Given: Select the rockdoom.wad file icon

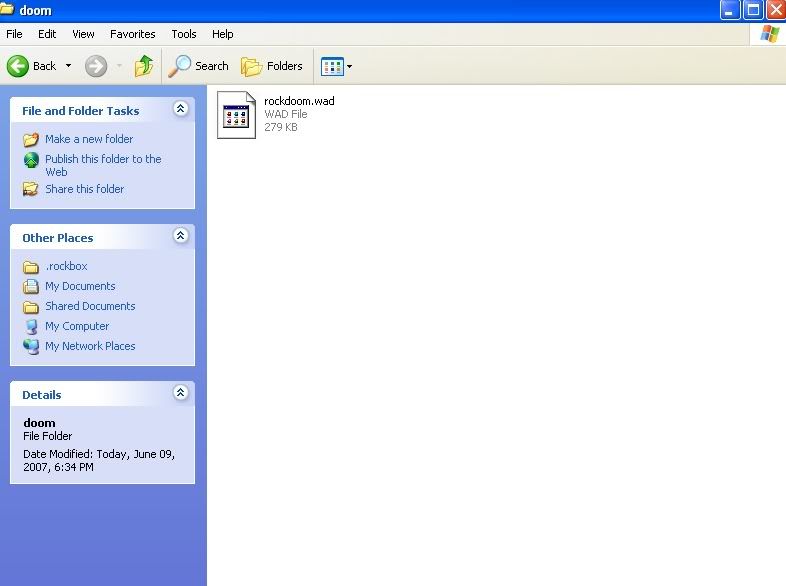Looking at the screenshot, I should (x=236, y=114).
